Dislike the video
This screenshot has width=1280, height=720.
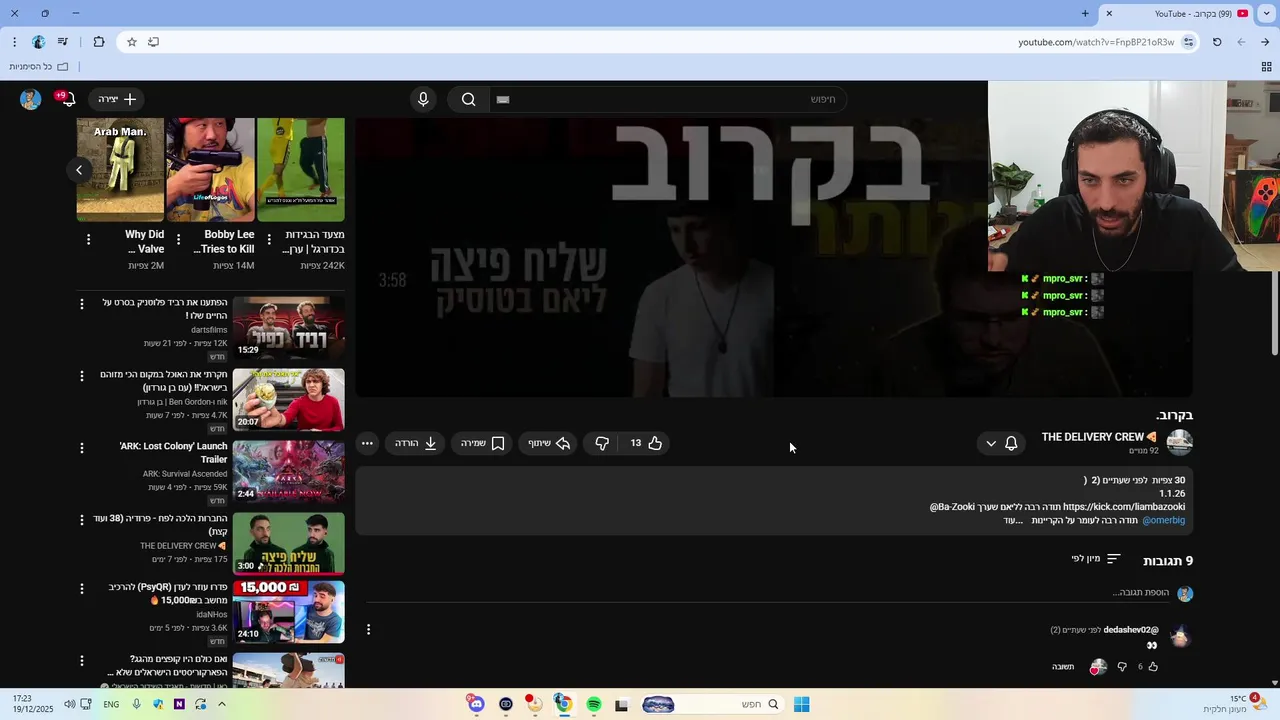click(x=602, y=443)
